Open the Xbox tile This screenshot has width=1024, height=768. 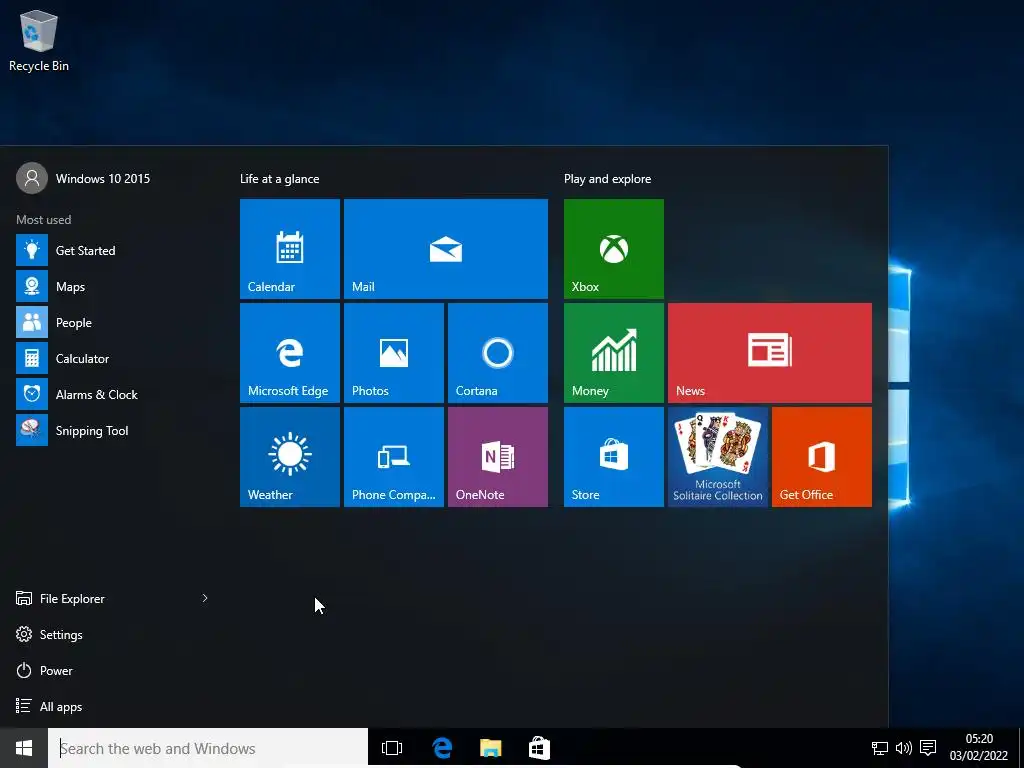click(614, 249)
